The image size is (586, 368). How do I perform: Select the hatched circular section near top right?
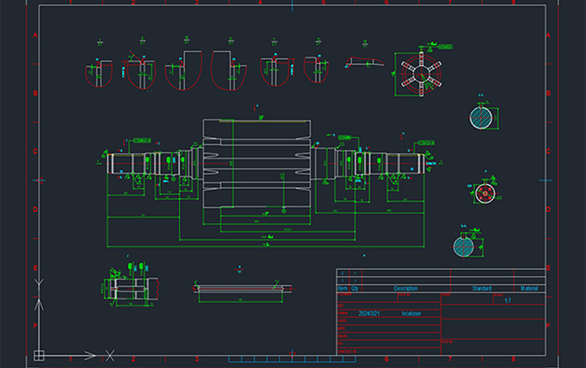tap(481, 118)
